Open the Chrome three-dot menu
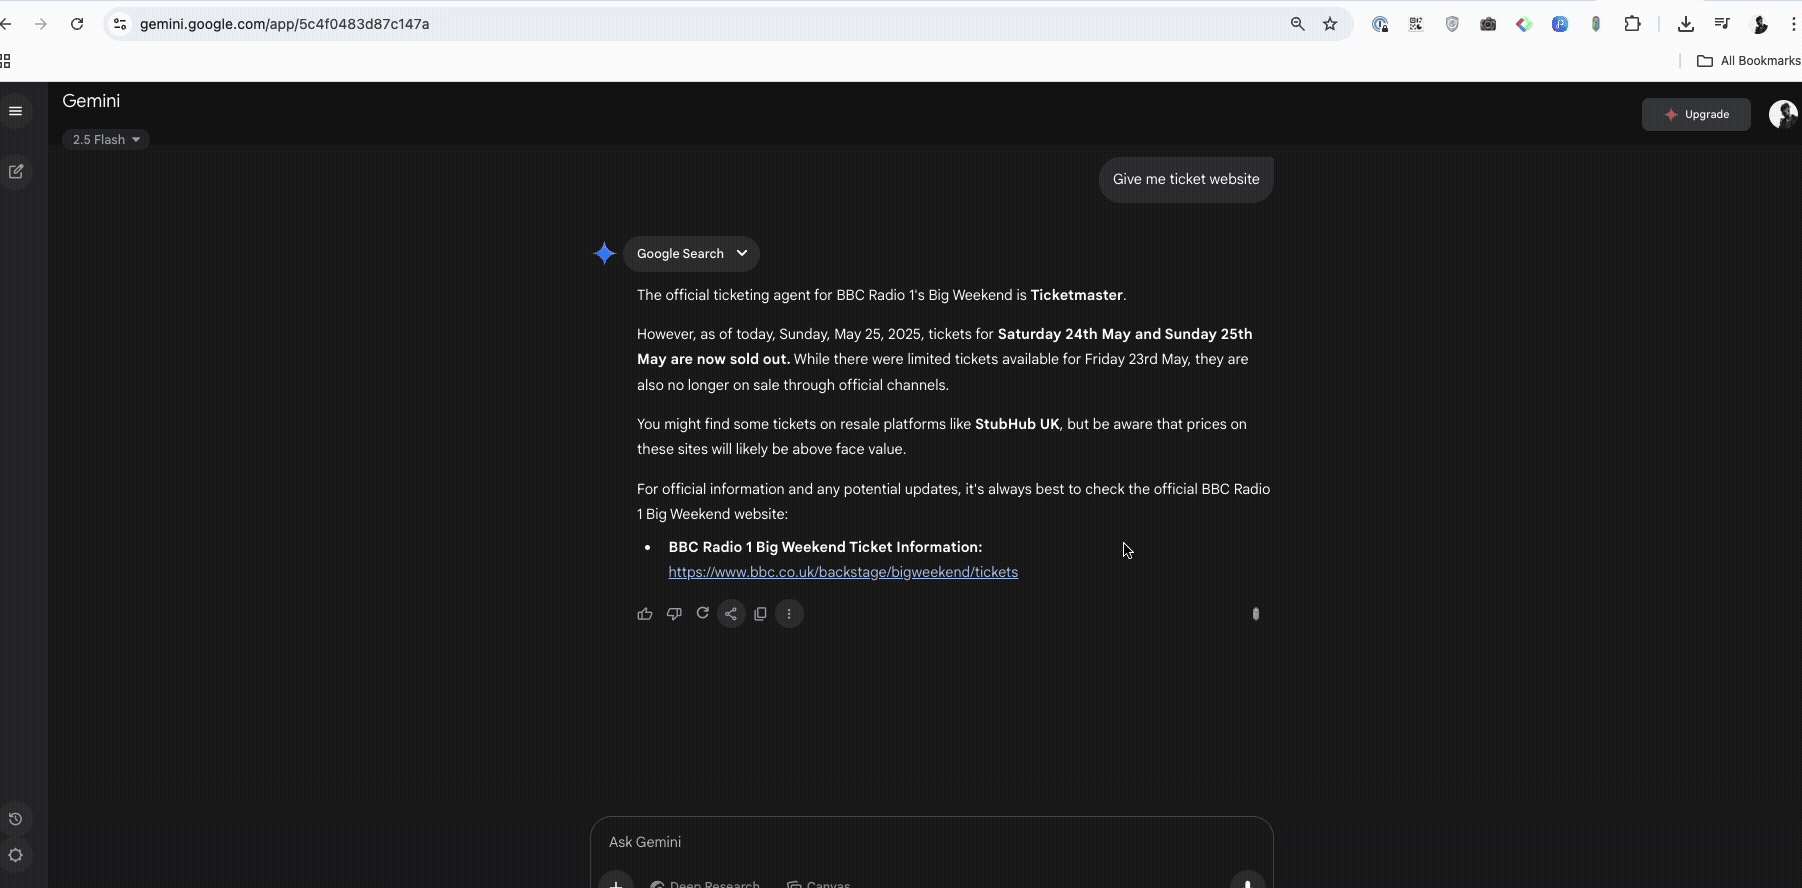 pyautogui.click(x=1794, y=24)
